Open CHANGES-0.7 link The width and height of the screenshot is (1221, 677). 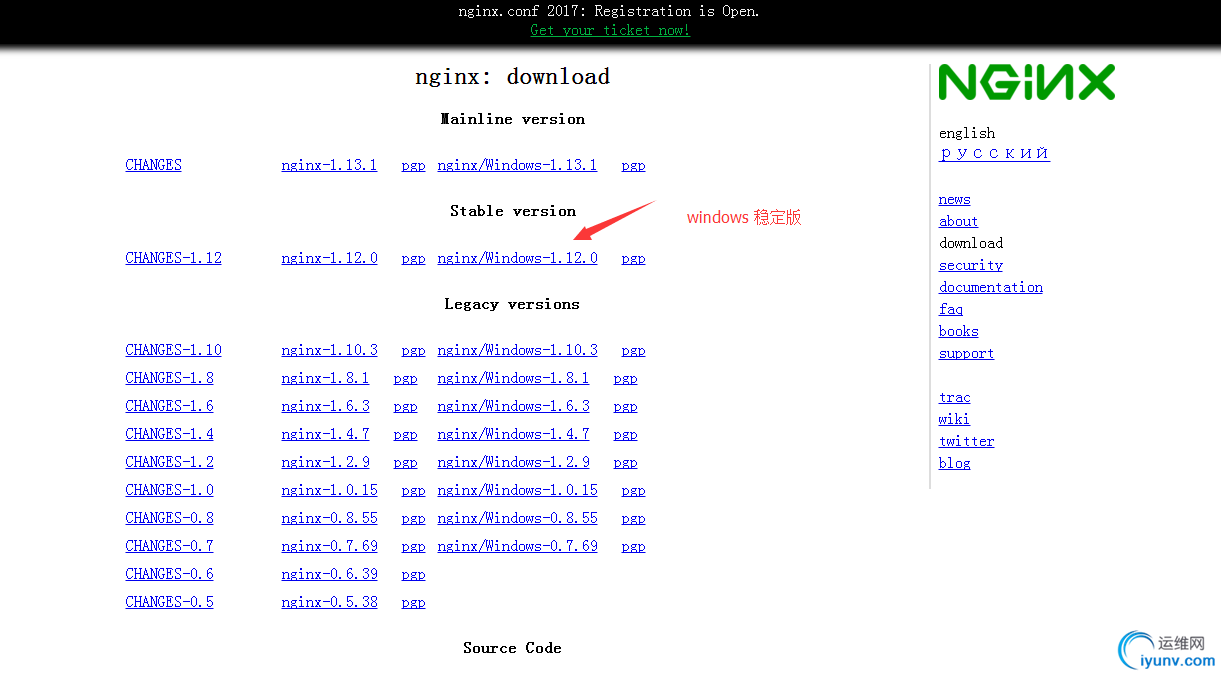point(169,546)
